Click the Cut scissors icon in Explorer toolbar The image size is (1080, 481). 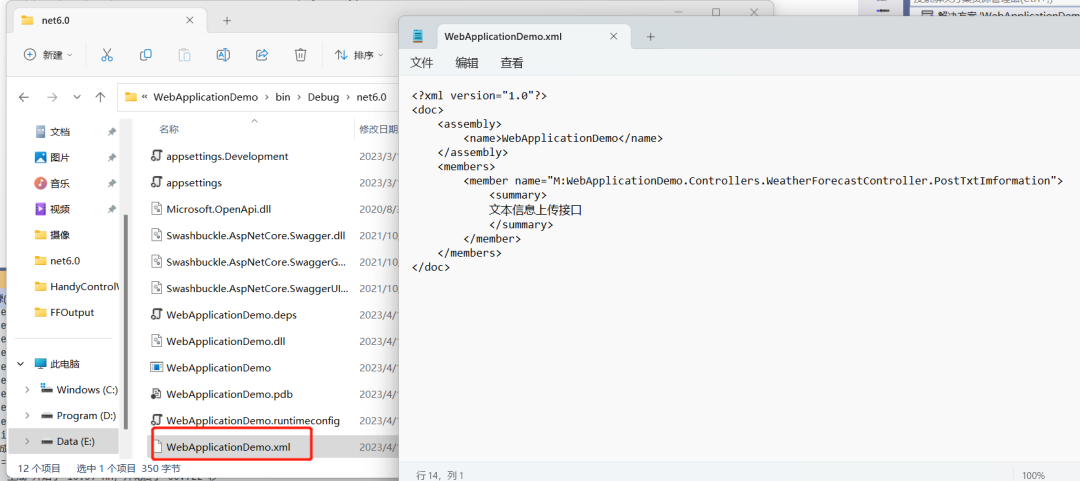coord(107,55)
